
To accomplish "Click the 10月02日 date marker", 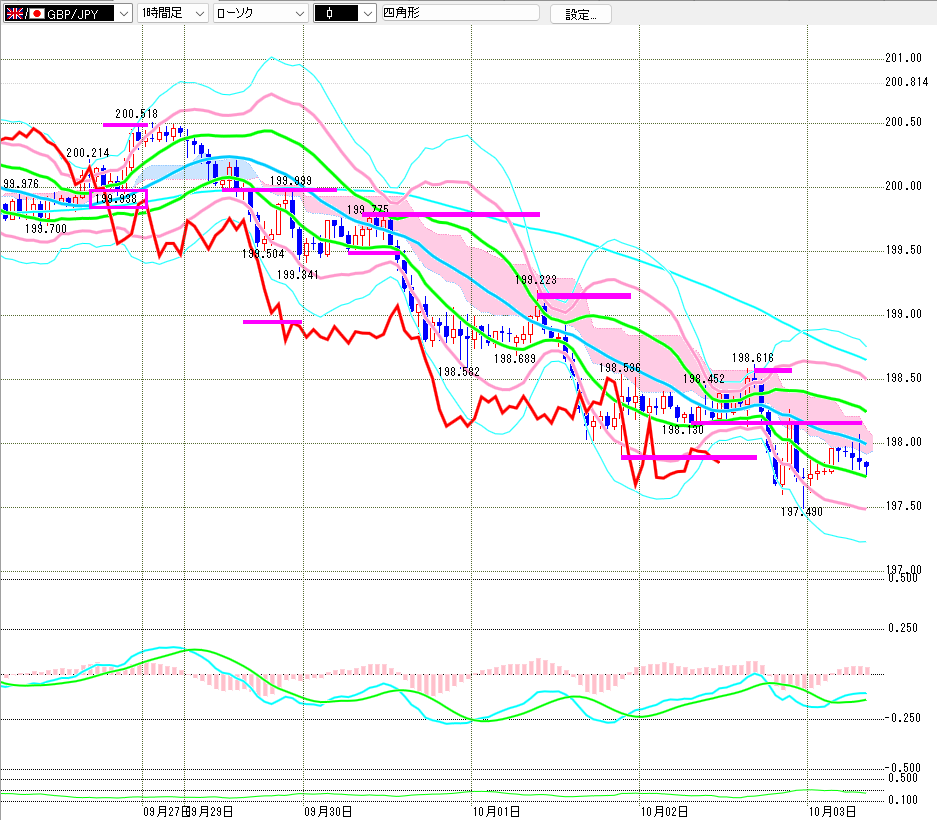I will point(662,812).
